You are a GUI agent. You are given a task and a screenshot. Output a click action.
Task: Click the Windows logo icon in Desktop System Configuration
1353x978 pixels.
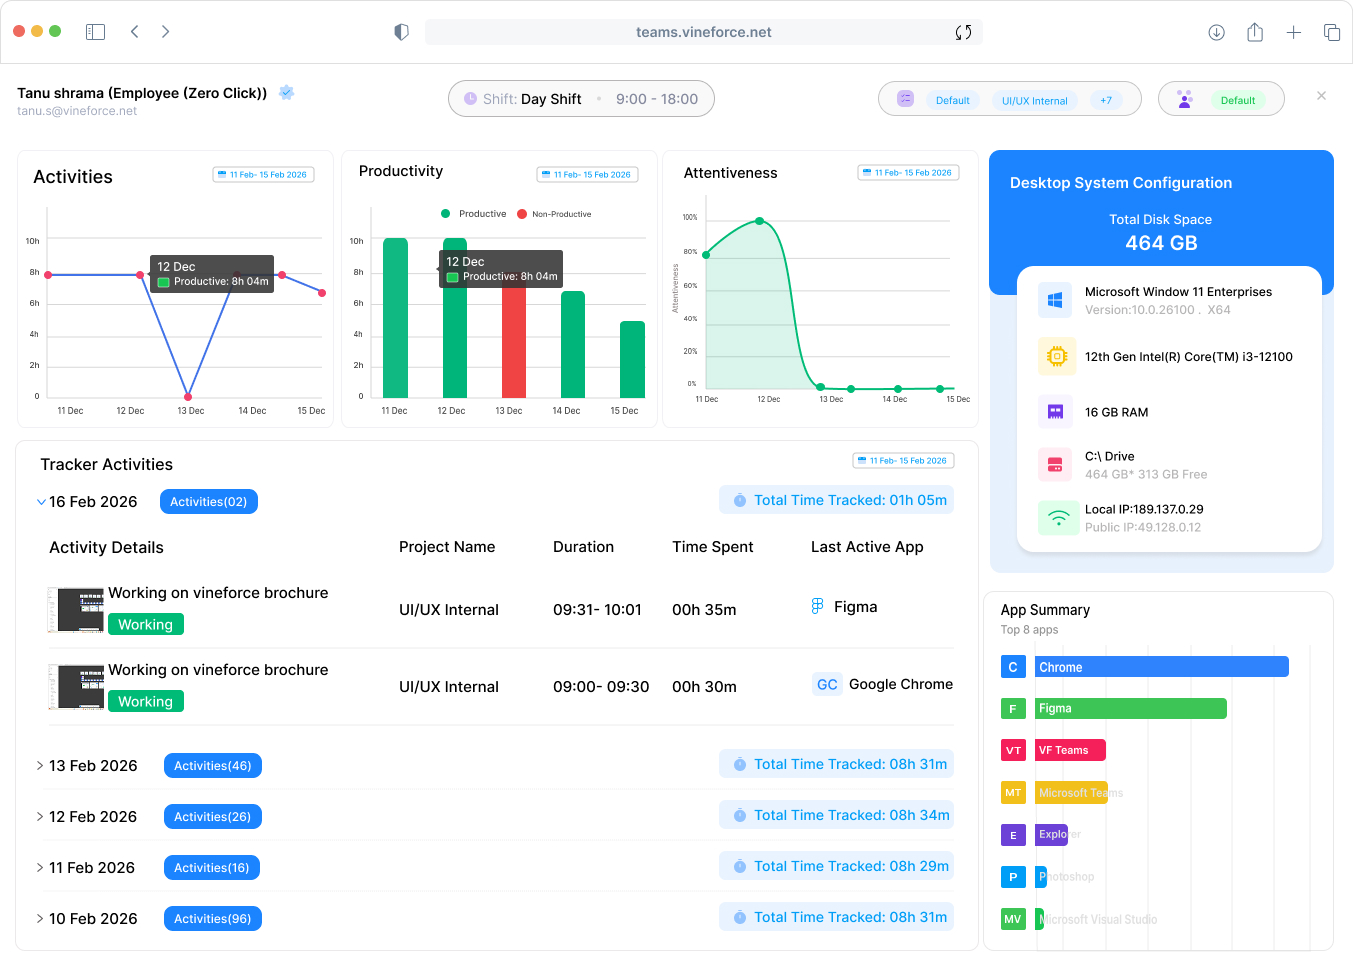tap(1054, 298)
